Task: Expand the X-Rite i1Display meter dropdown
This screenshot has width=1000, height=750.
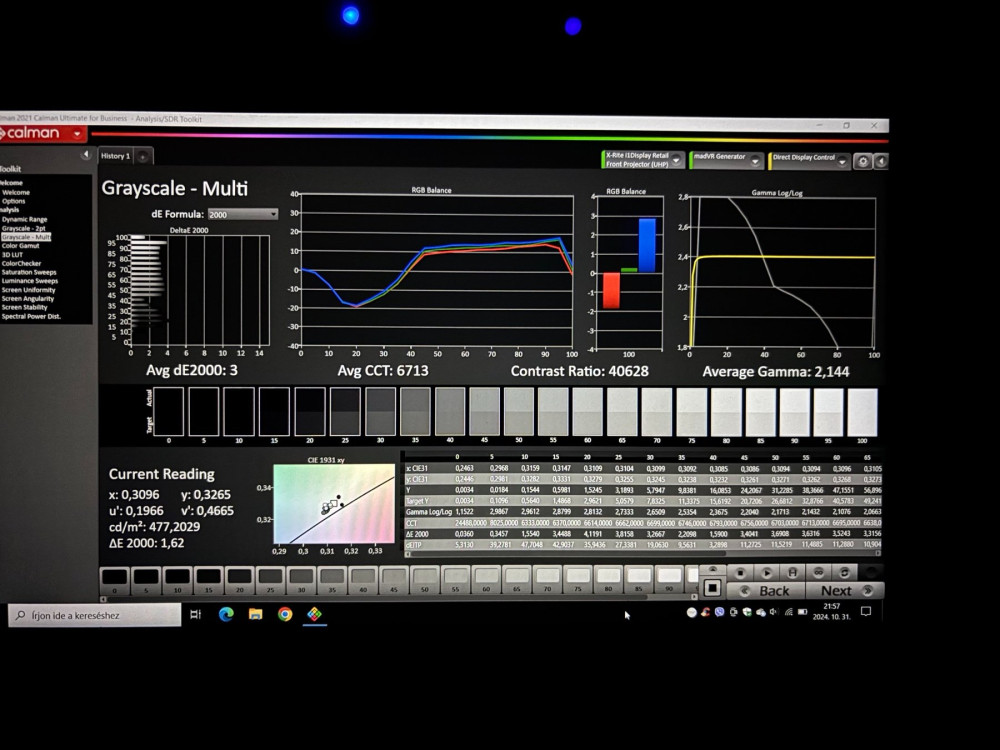Action: (677, 160)
